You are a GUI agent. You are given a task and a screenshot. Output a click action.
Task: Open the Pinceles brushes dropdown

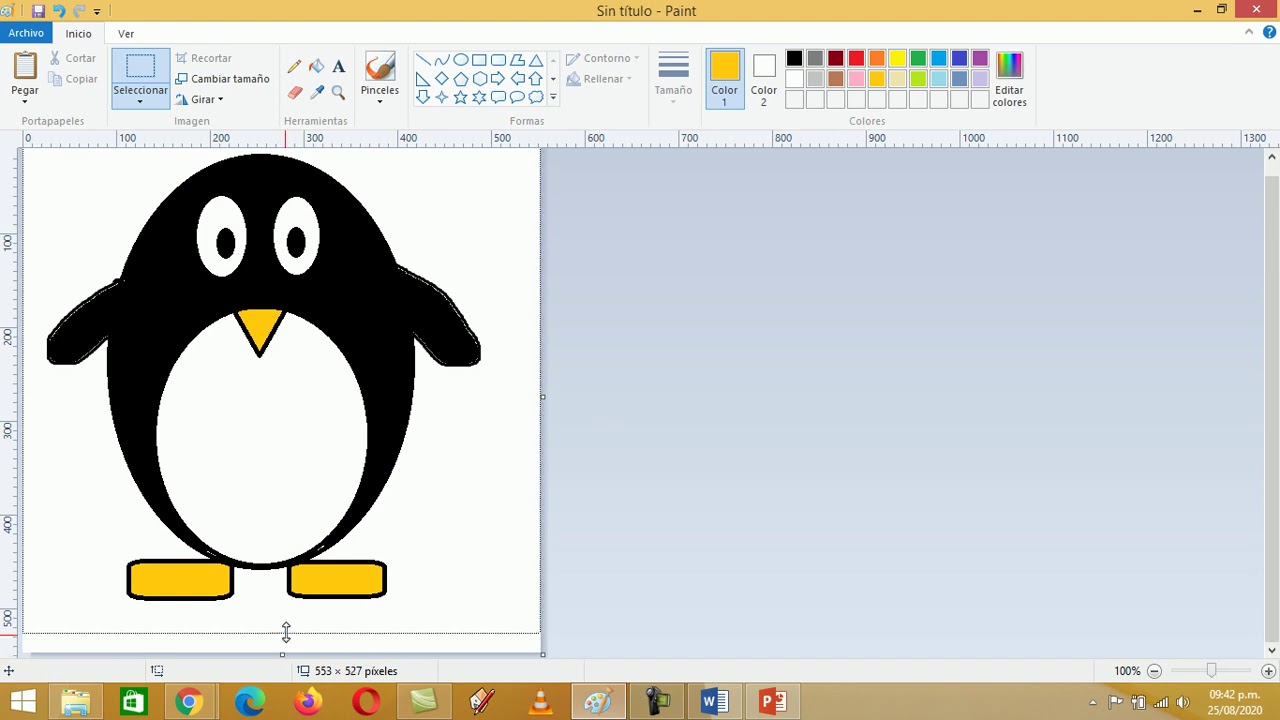(380, 101)
